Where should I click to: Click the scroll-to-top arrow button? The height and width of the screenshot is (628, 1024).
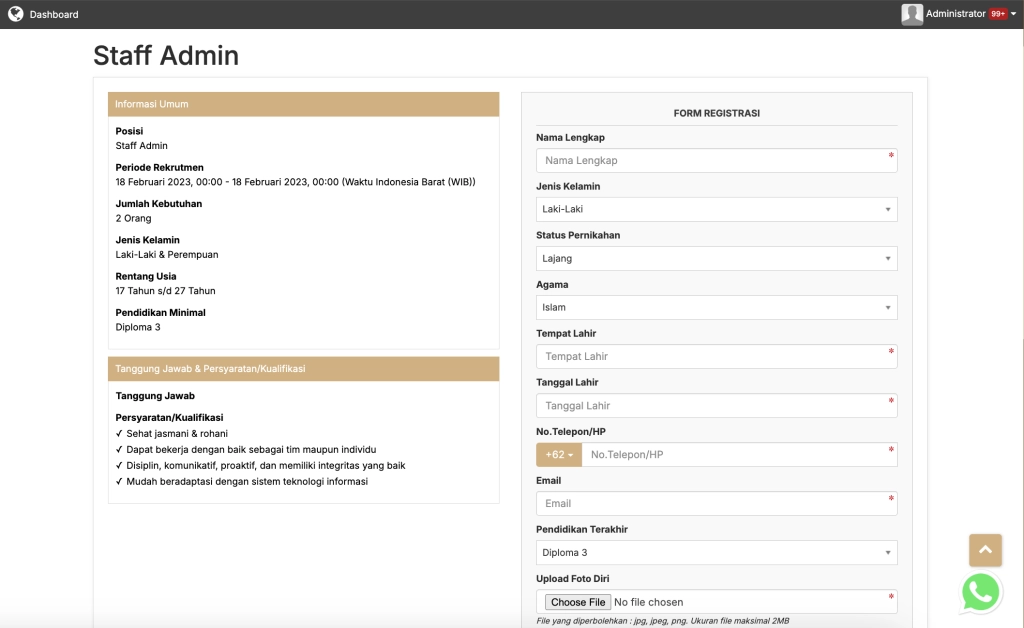(985, 550)
